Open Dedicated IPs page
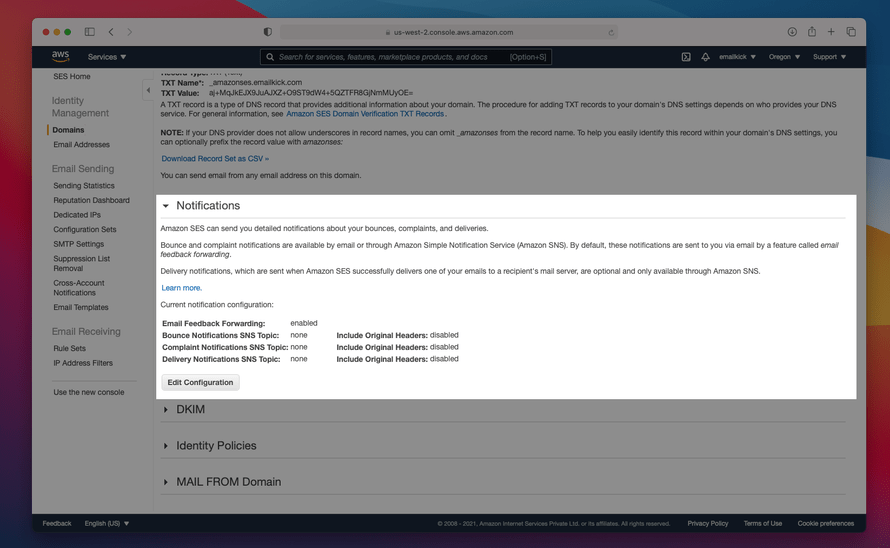This screenshot has height=548, width=890. (x=77, y=215)
